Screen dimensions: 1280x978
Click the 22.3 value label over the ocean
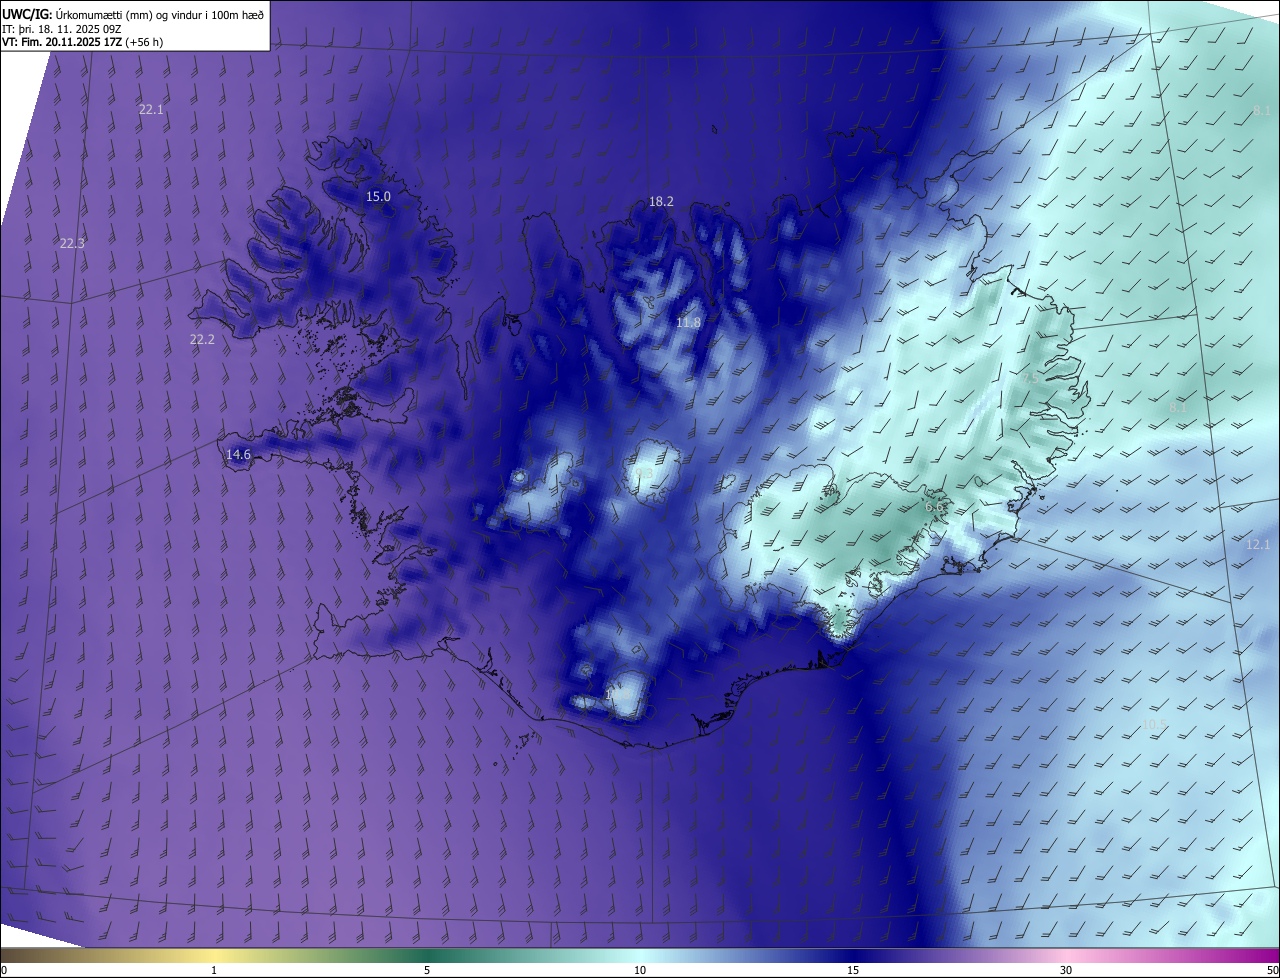[x=72, y=243]
